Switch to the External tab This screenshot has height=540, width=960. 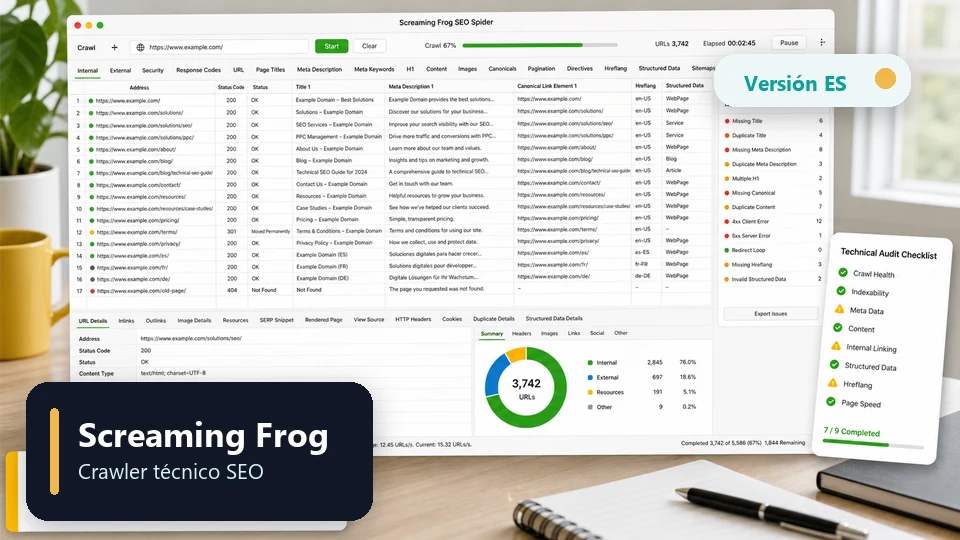coord(121,70)
